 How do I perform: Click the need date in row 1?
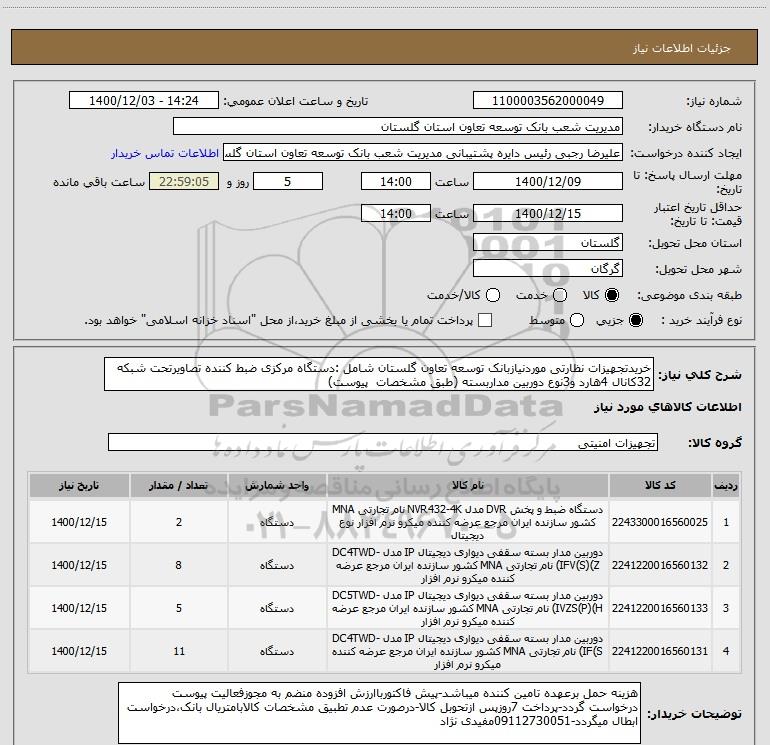(x=79, y=522)
